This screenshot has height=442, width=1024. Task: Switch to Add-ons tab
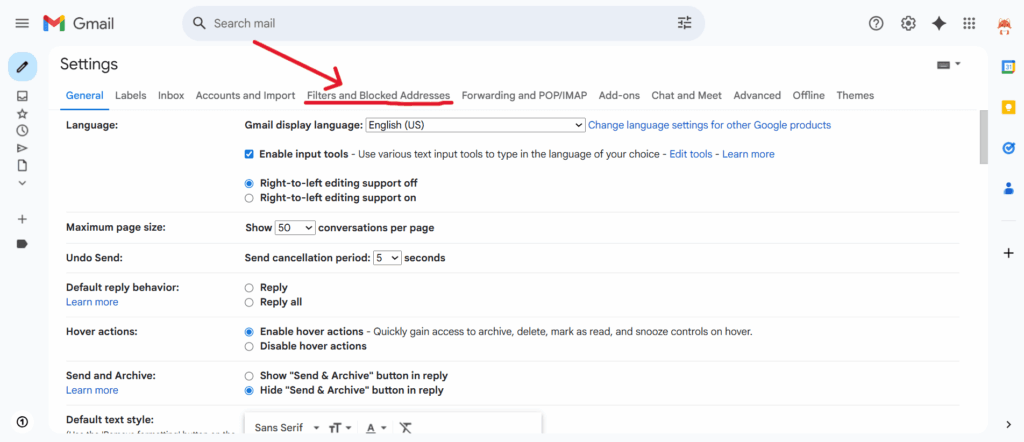619,95
